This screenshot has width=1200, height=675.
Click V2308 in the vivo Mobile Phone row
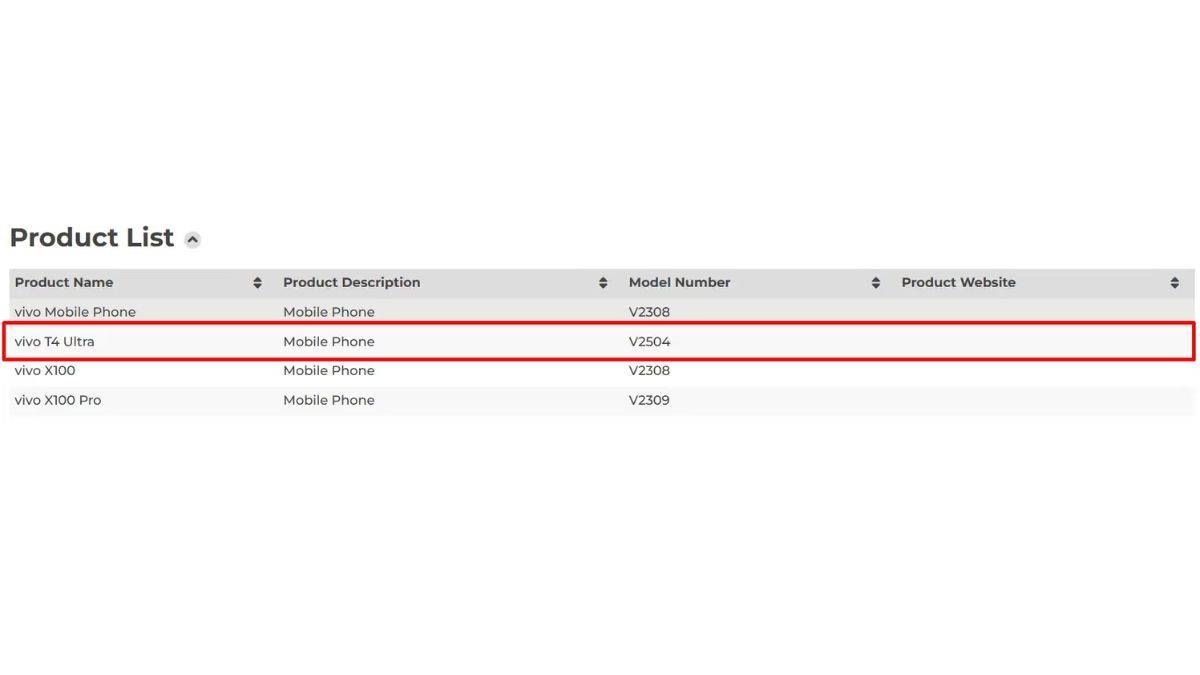(x=650, y=312)
